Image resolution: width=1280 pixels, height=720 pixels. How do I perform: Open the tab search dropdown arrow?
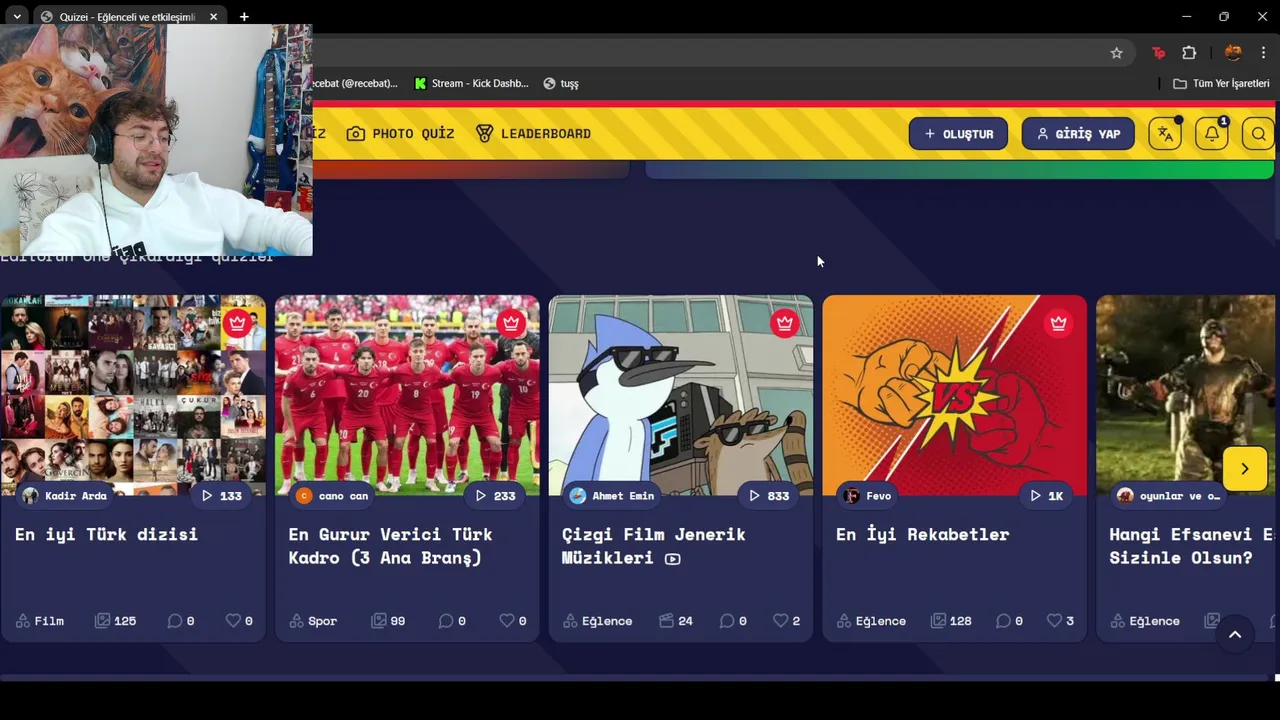click(17, 17)
